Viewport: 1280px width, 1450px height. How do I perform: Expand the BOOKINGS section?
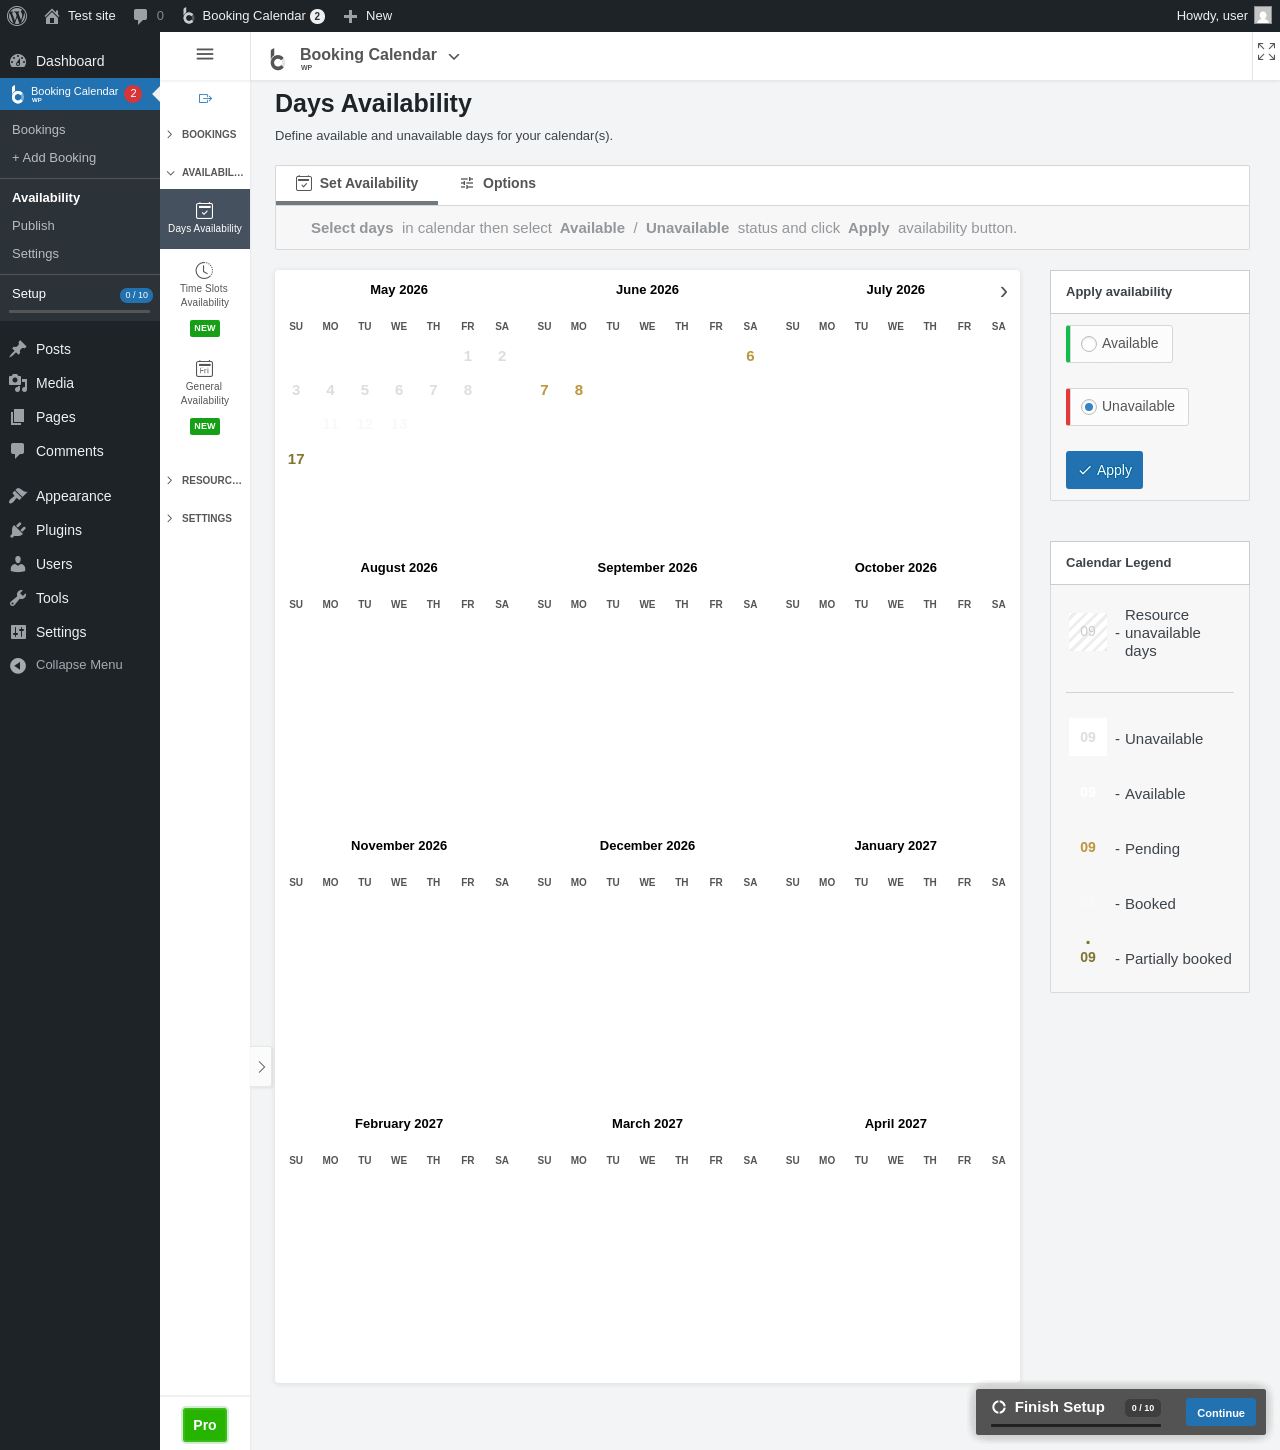click(205, 134)
